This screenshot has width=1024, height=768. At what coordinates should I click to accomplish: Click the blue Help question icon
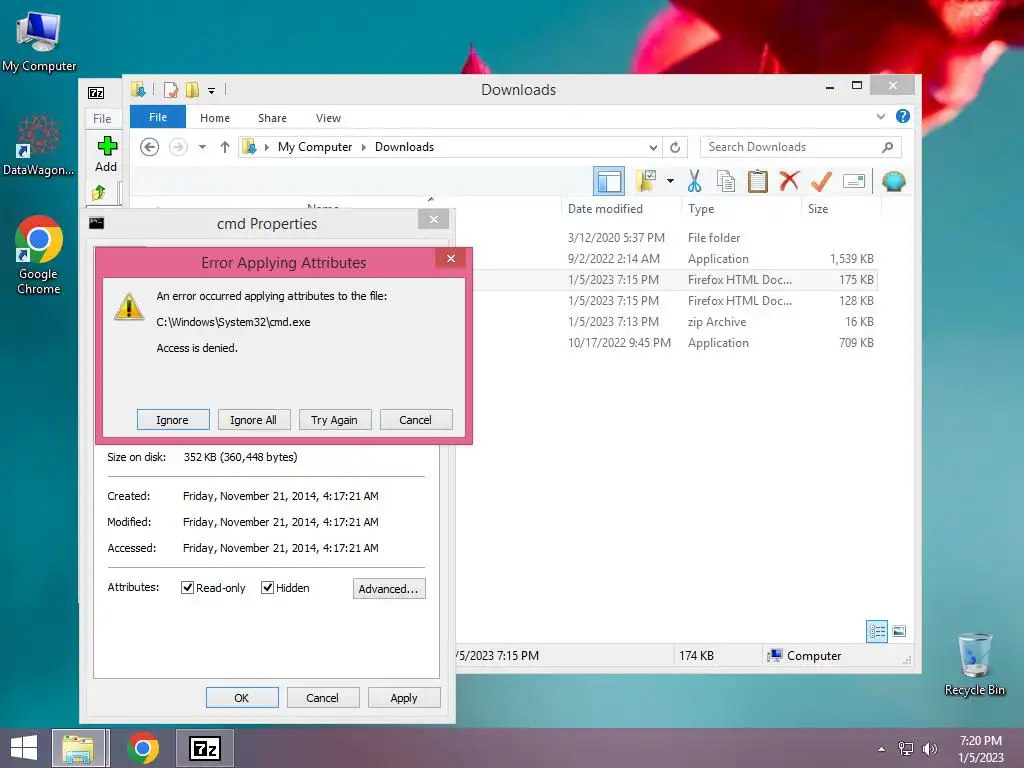click(903, 116)
